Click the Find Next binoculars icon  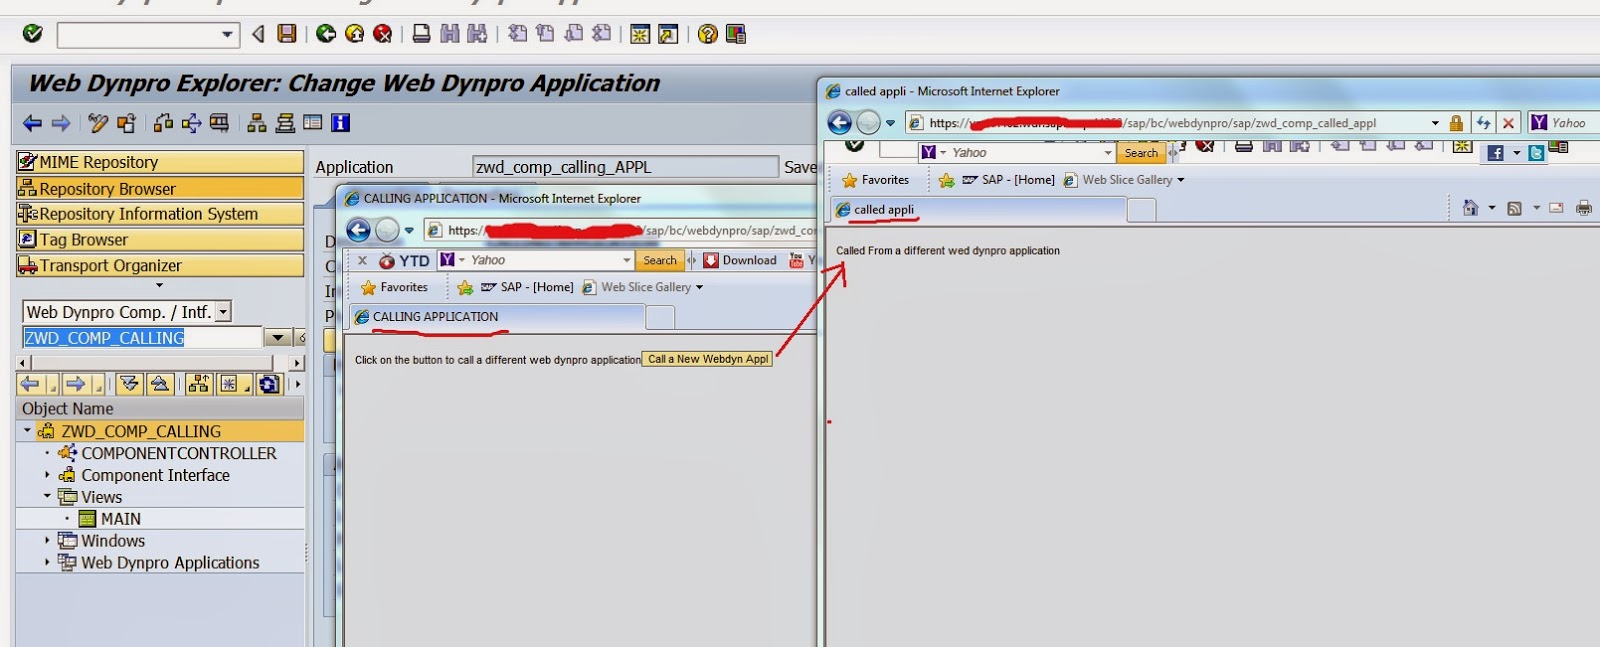[x=478, y=34]
